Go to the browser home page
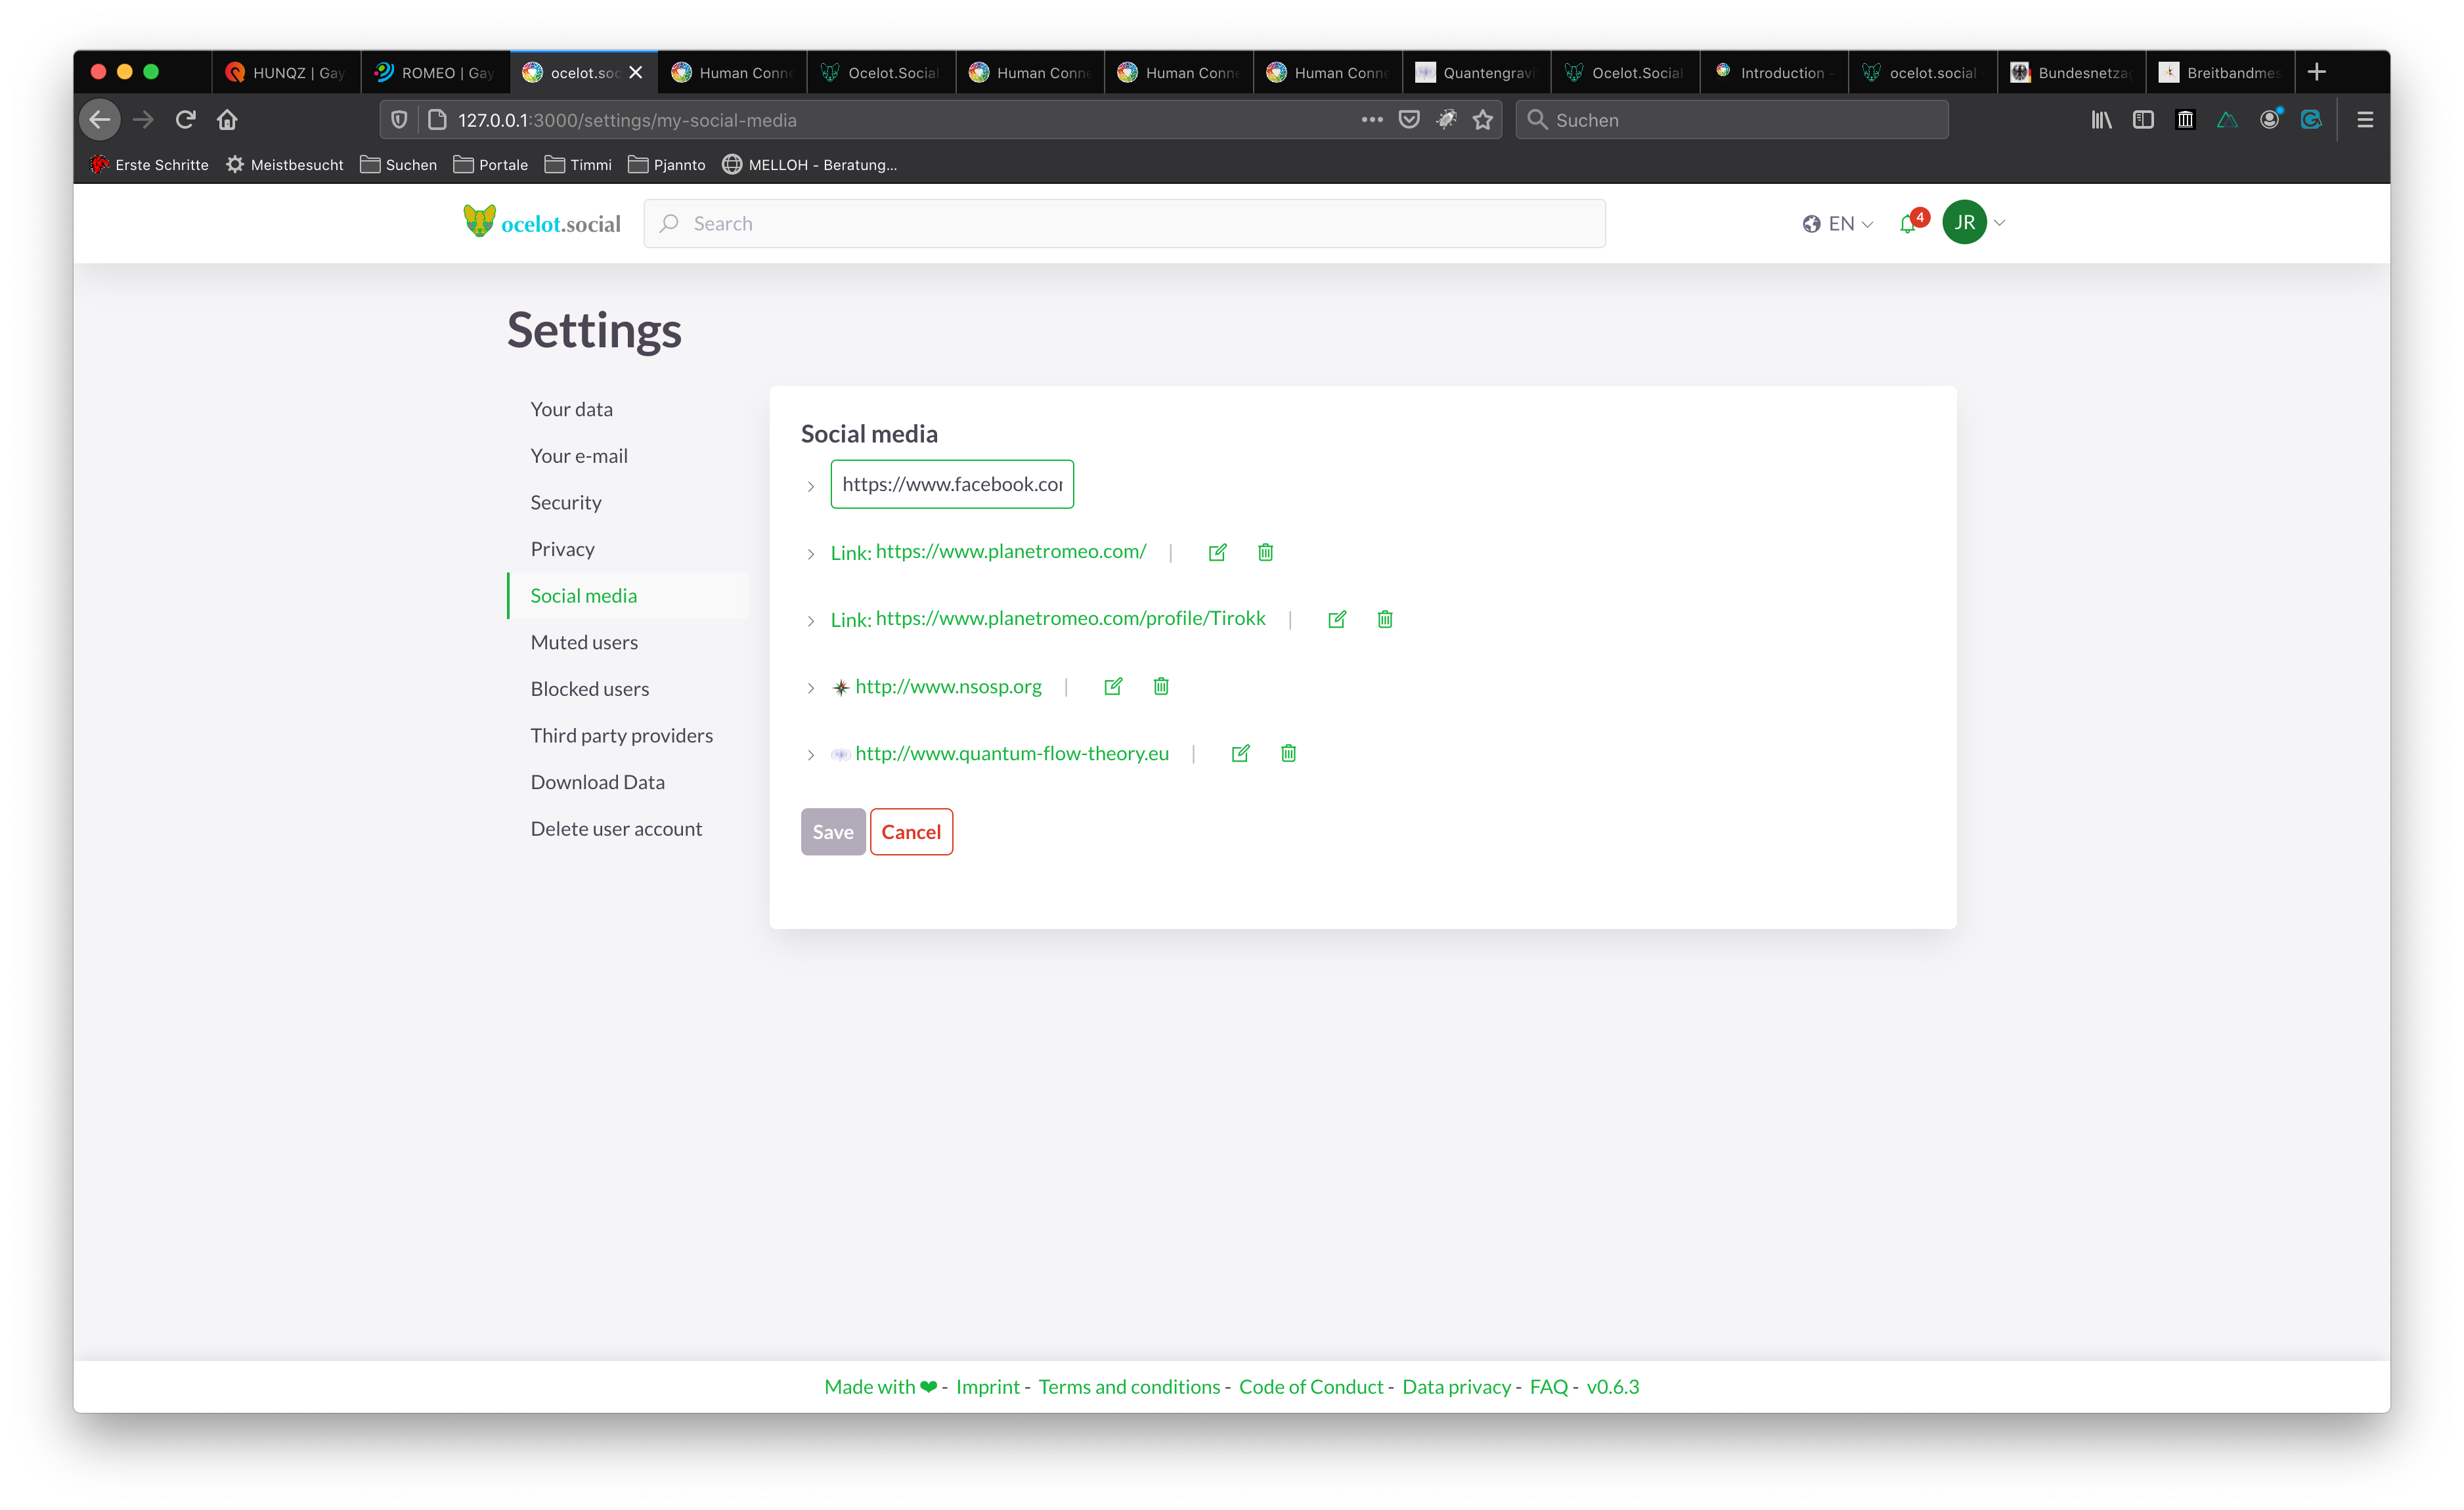Viewport: 2464px width, 1510px height. click(227, 120)
